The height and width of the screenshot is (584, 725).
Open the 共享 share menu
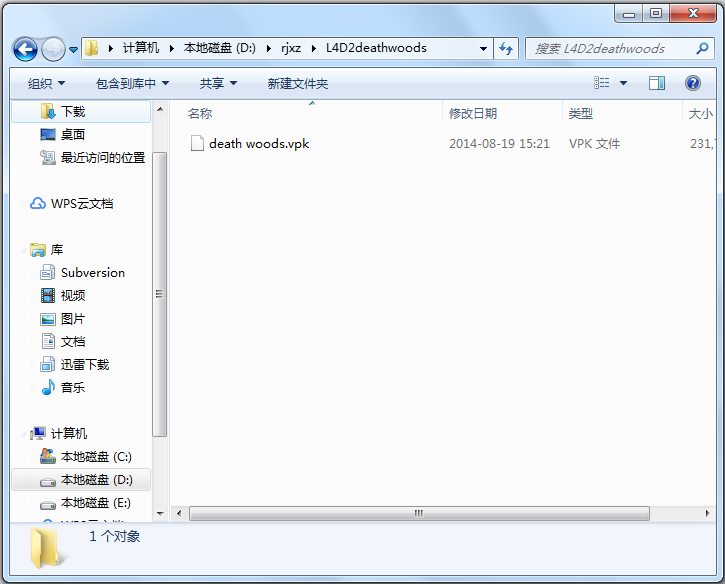click(x=217, y=83)
